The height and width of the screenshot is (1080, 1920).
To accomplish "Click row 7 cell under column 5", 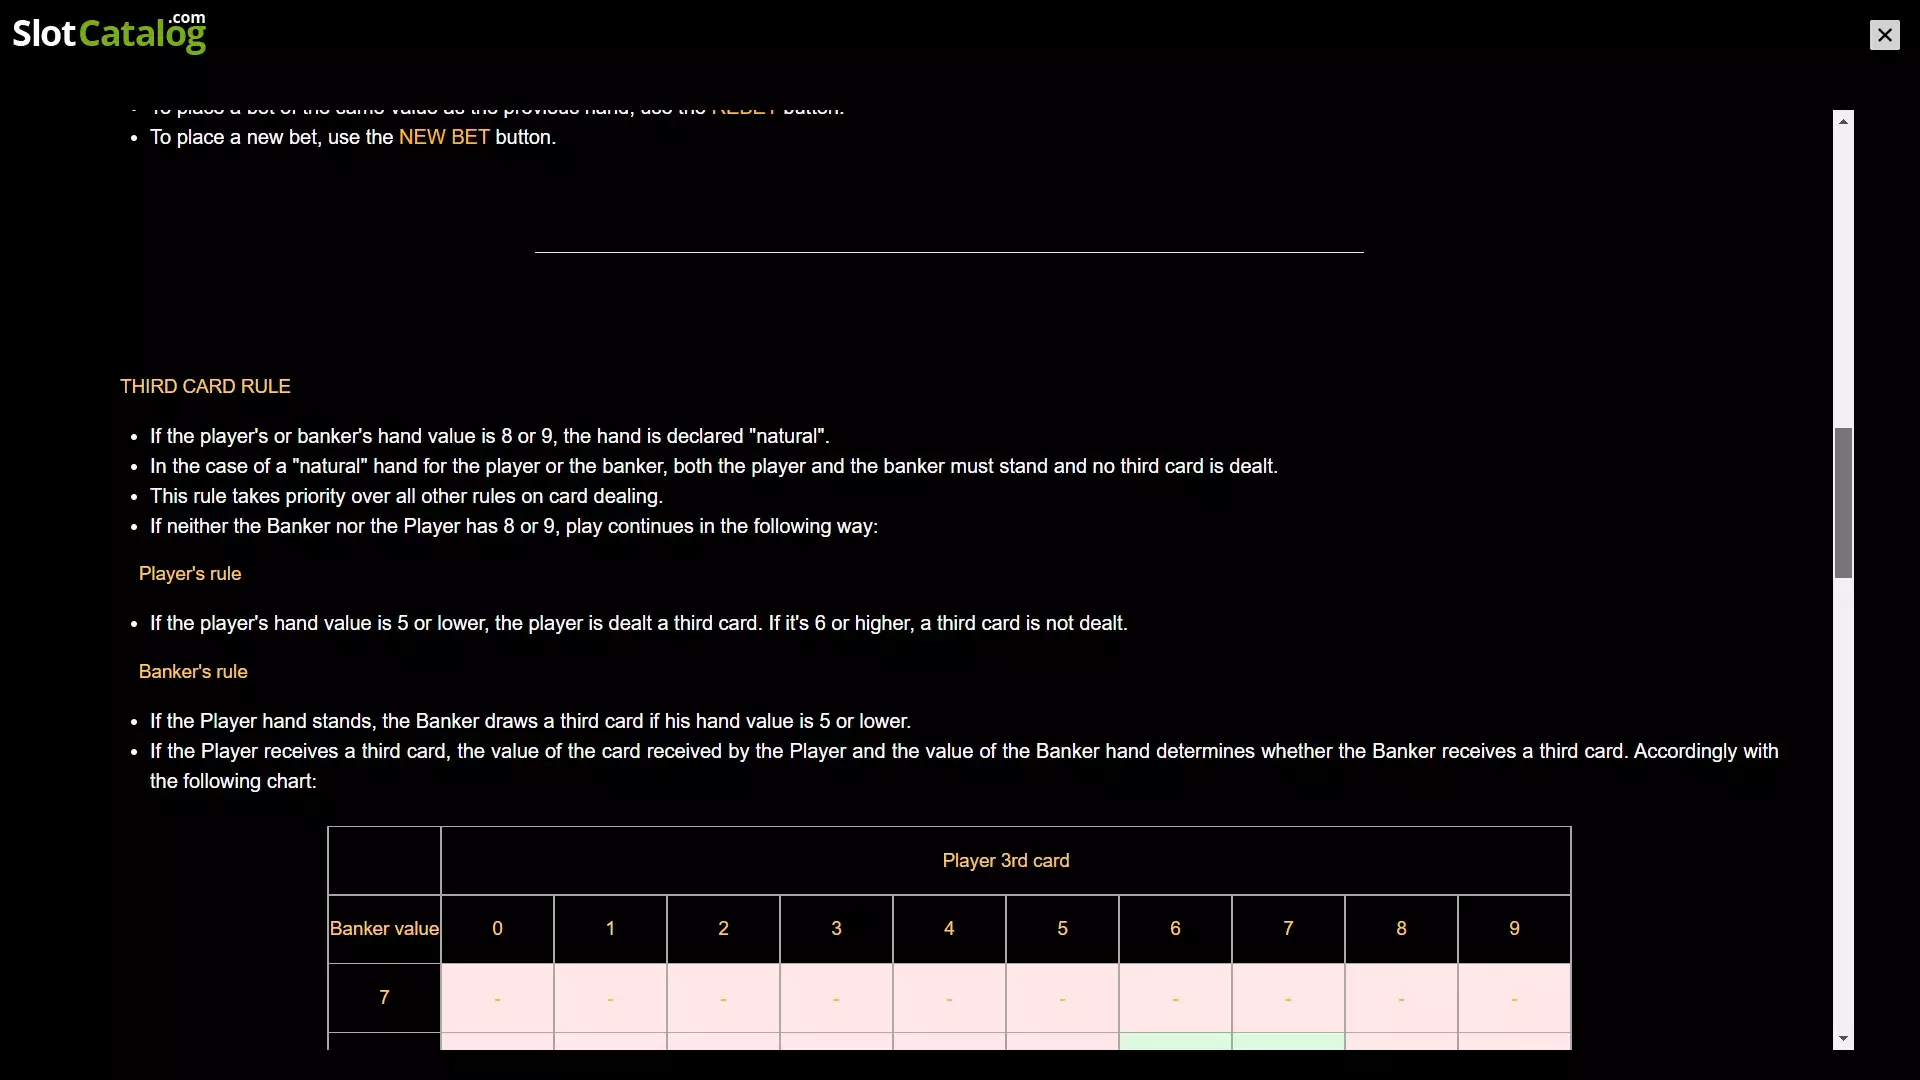I will point(1062,998).
